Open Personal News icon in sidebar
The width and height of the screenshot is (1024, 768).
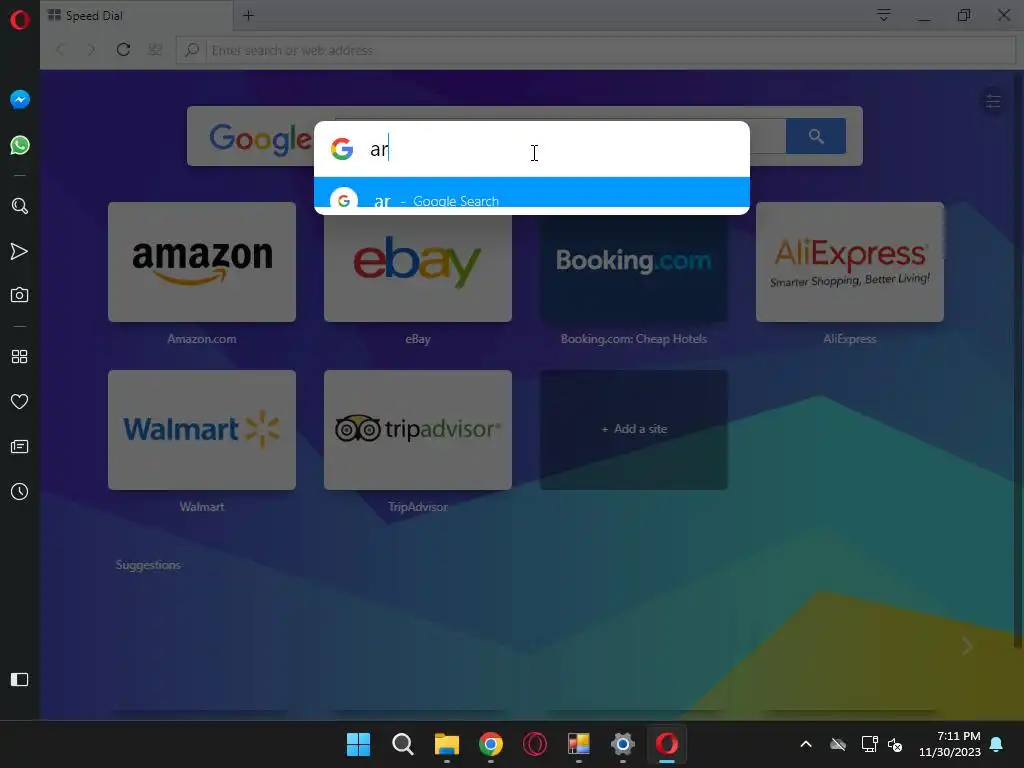20,447
